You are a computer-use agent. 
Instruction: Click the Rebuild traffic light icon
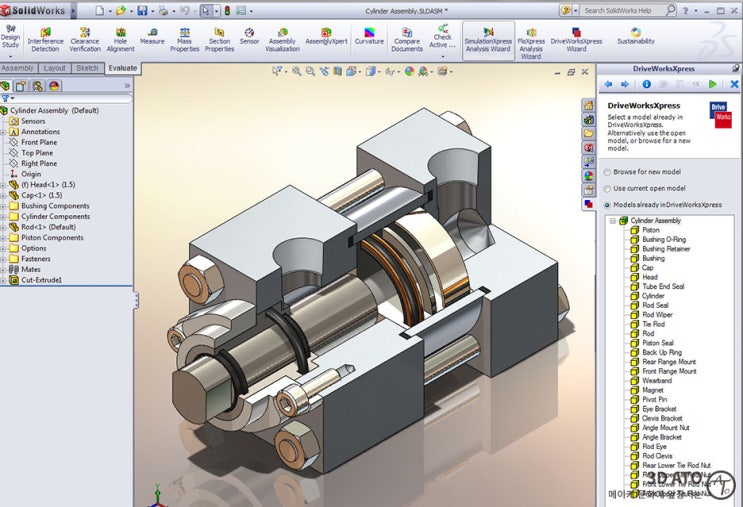[x=227, y=10]
